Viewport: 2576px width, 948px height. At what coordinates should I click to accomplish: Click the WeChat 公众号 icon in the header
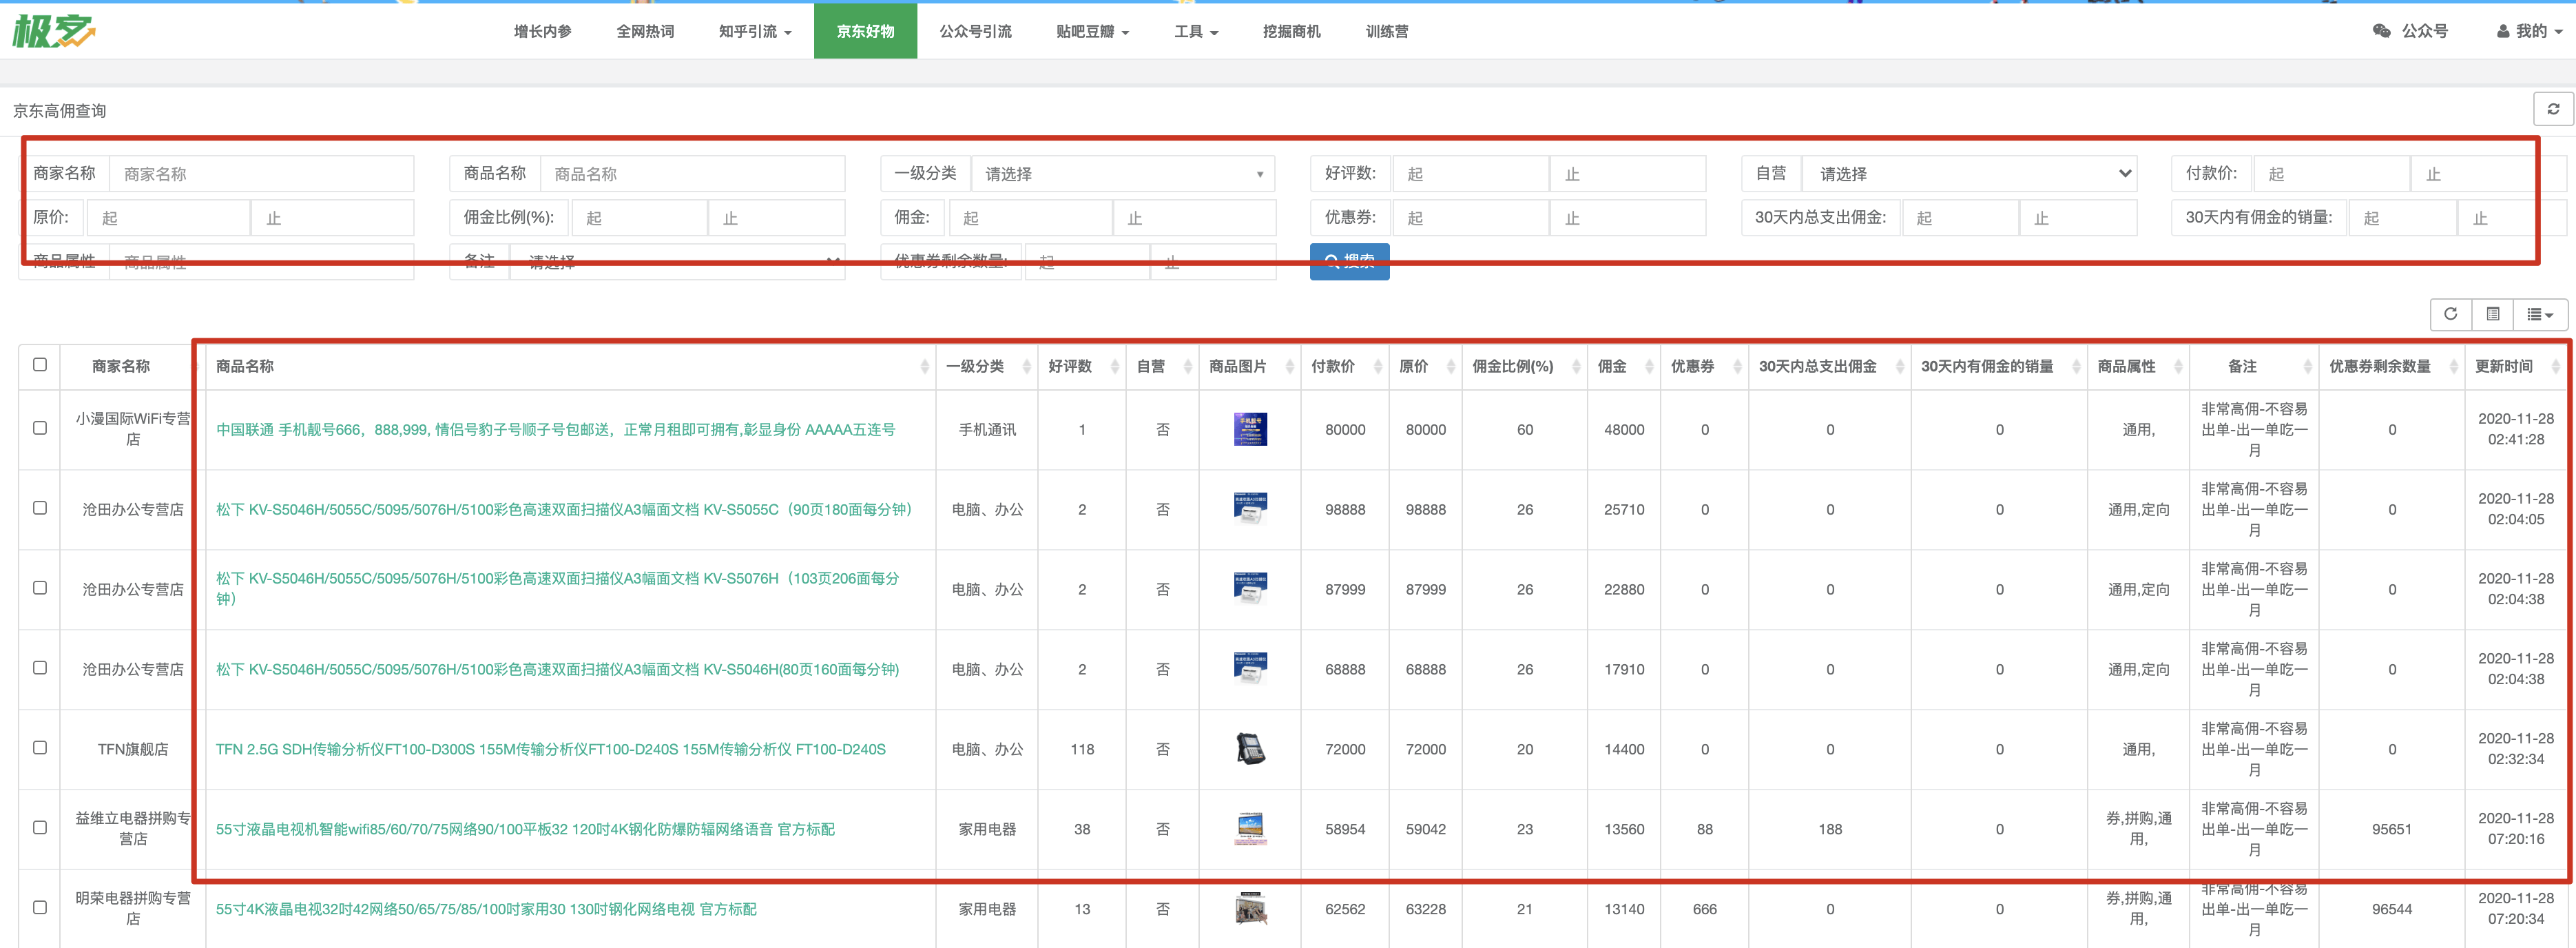(x=2382, y=31)
